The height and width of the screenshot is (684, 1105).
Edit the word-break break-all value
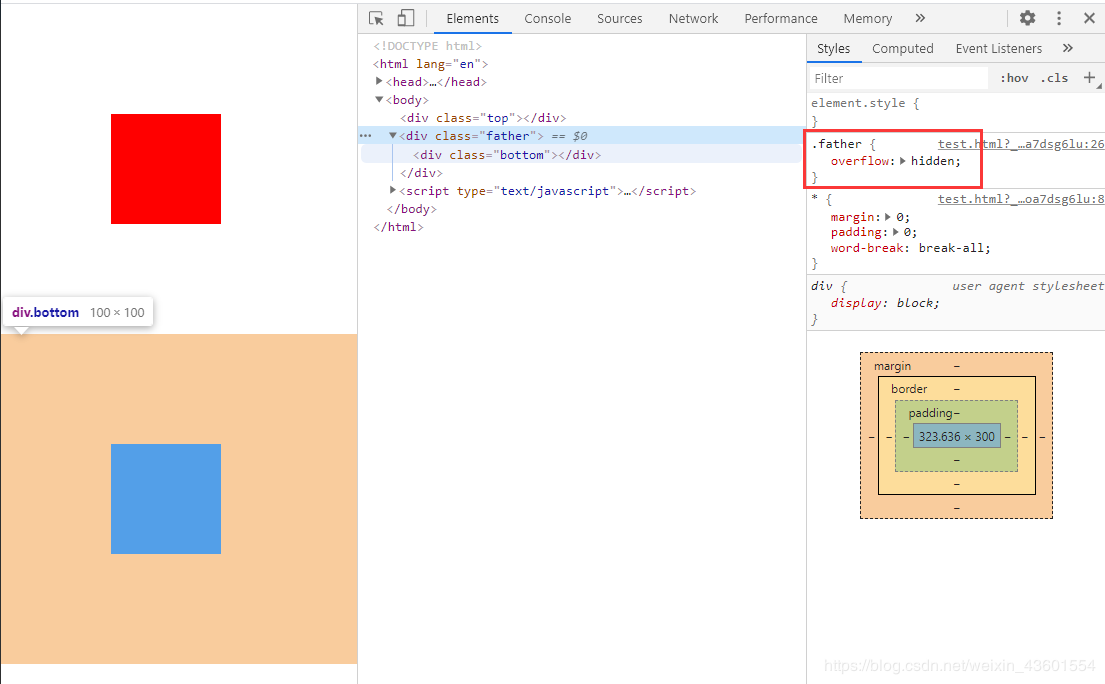[951, 248]
